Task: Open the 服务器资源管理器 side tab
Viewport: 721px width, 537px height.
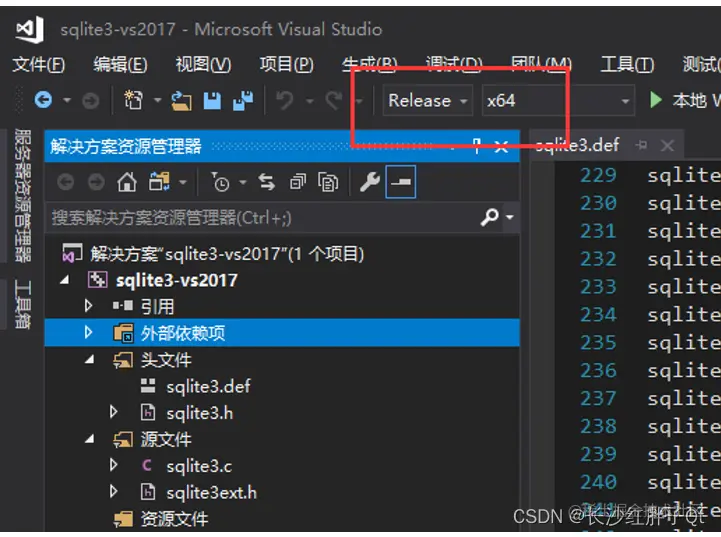Action: pos(23,195)
